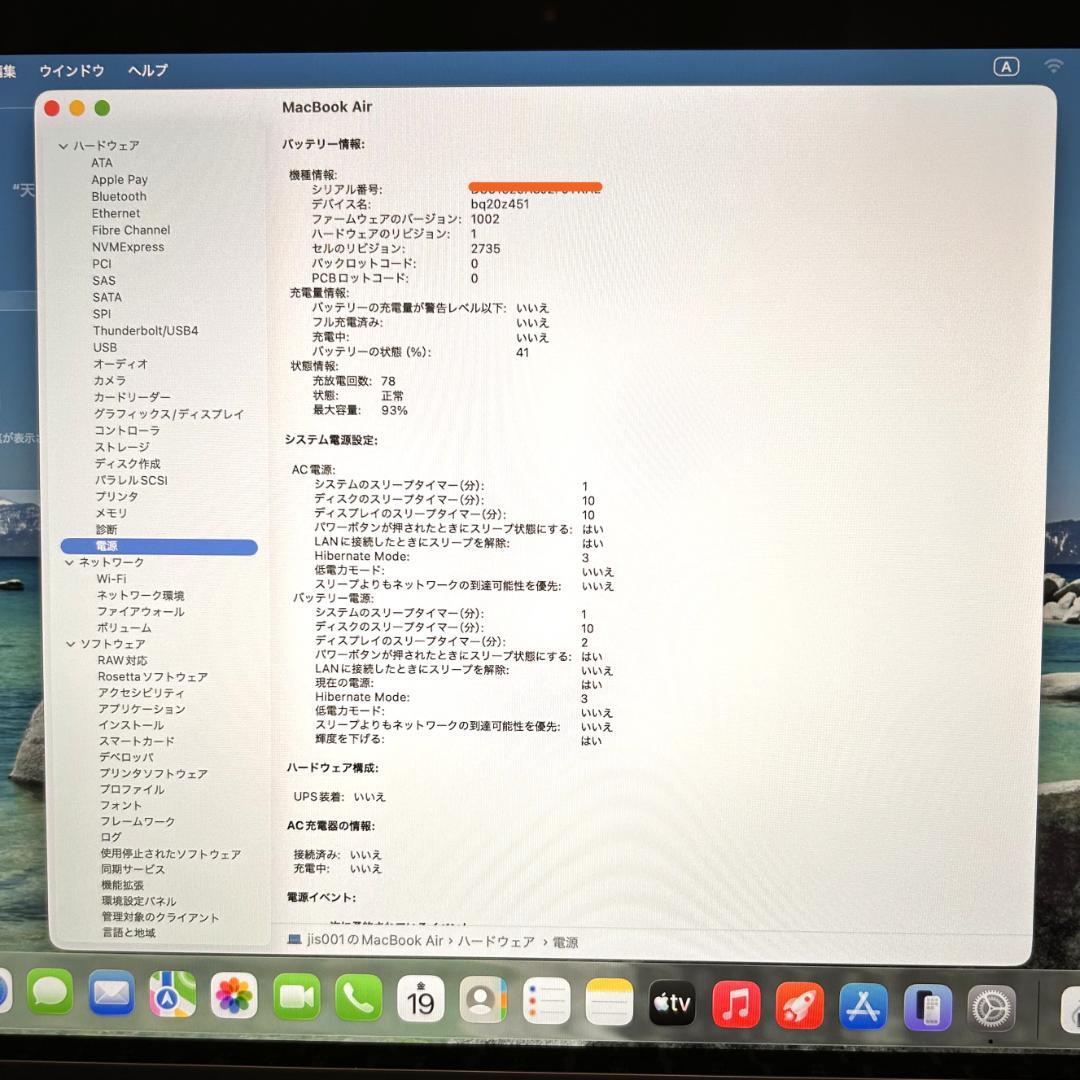Open the Music app in the Dock

coord(736,1005)
